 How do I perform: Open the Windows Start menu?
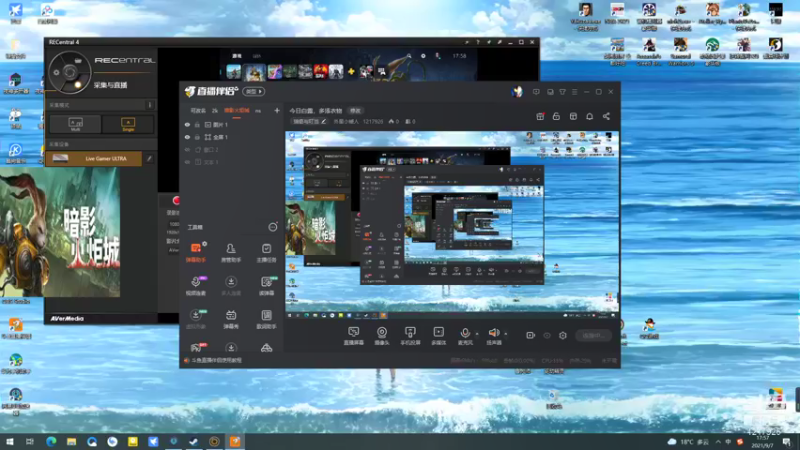point(10,441)
